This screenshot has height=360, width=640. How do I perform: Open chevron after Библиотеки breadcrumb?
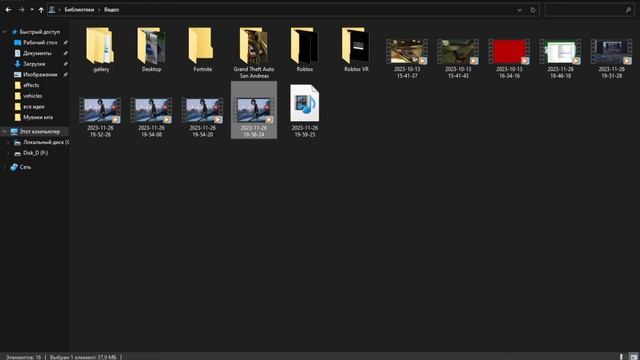click(x=99, y=10)
